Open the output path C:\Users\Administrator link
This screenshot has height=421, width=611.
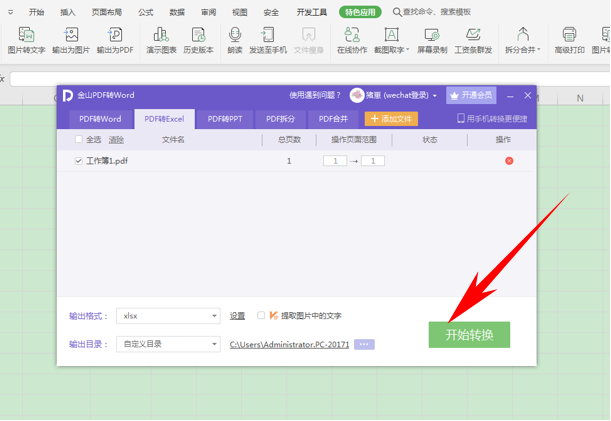coord(290,345)
